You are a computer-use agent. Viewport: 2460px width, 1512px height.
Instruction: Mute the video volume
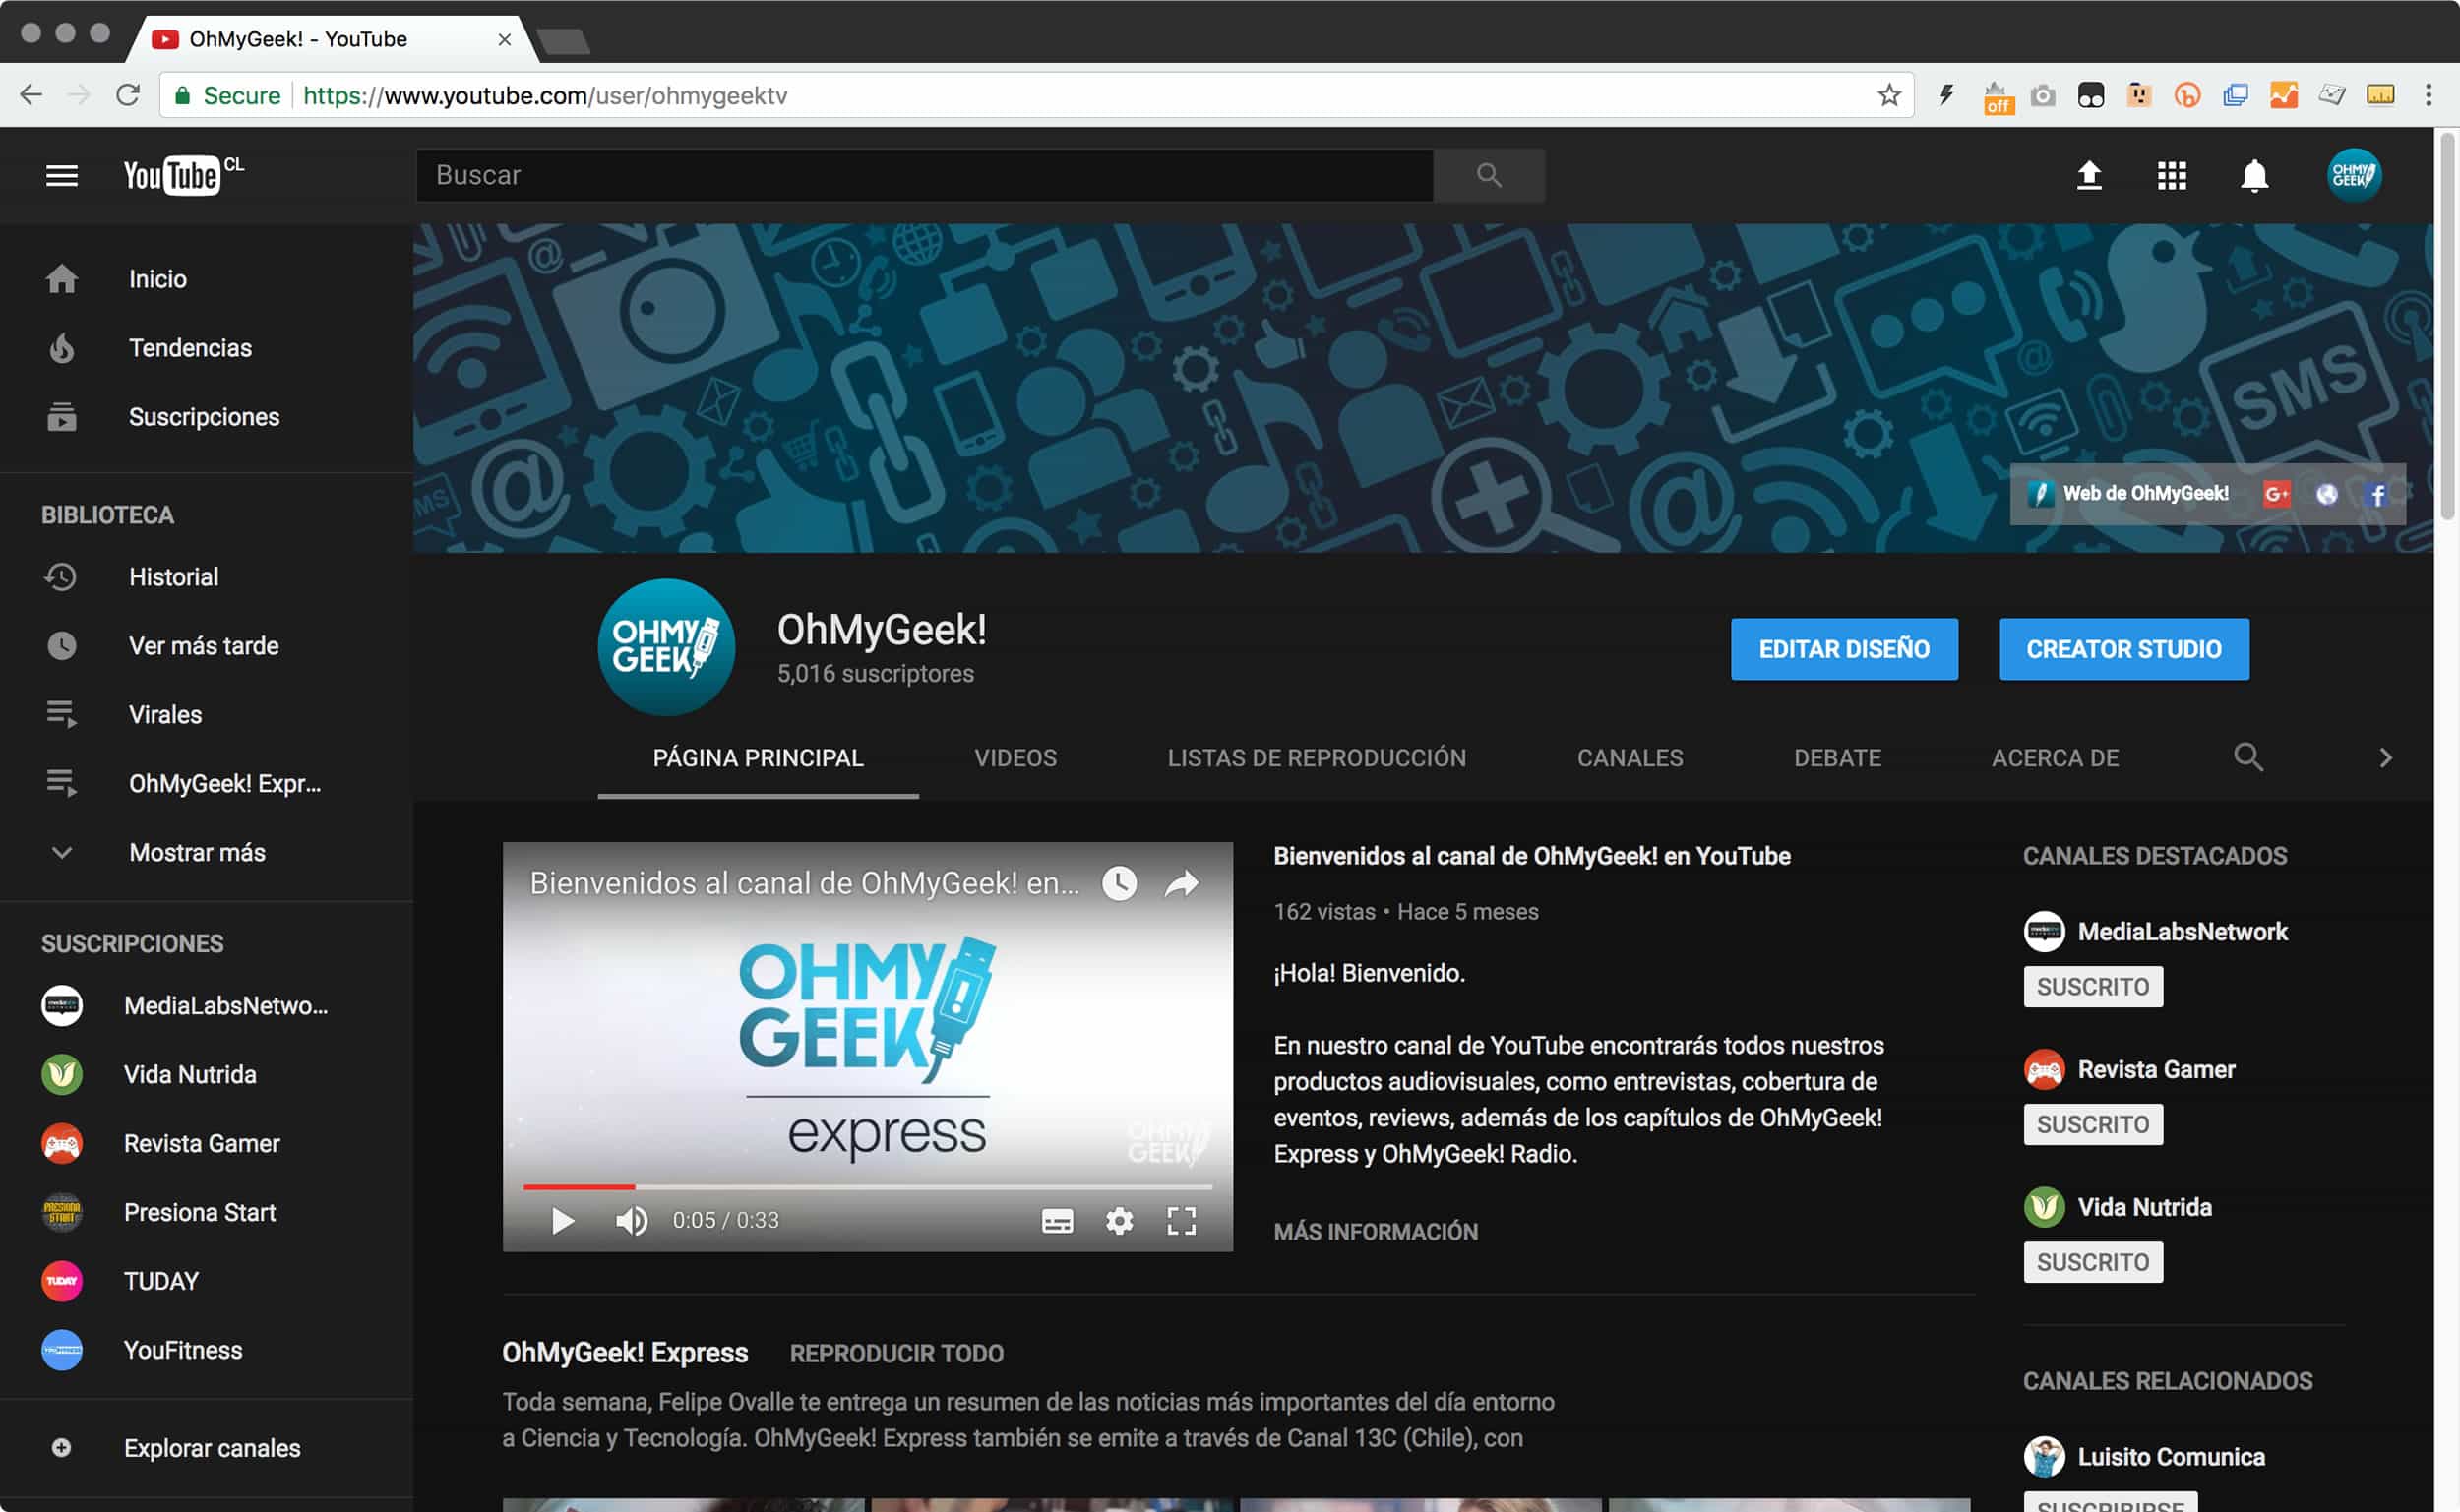(x=631, y=1221)
